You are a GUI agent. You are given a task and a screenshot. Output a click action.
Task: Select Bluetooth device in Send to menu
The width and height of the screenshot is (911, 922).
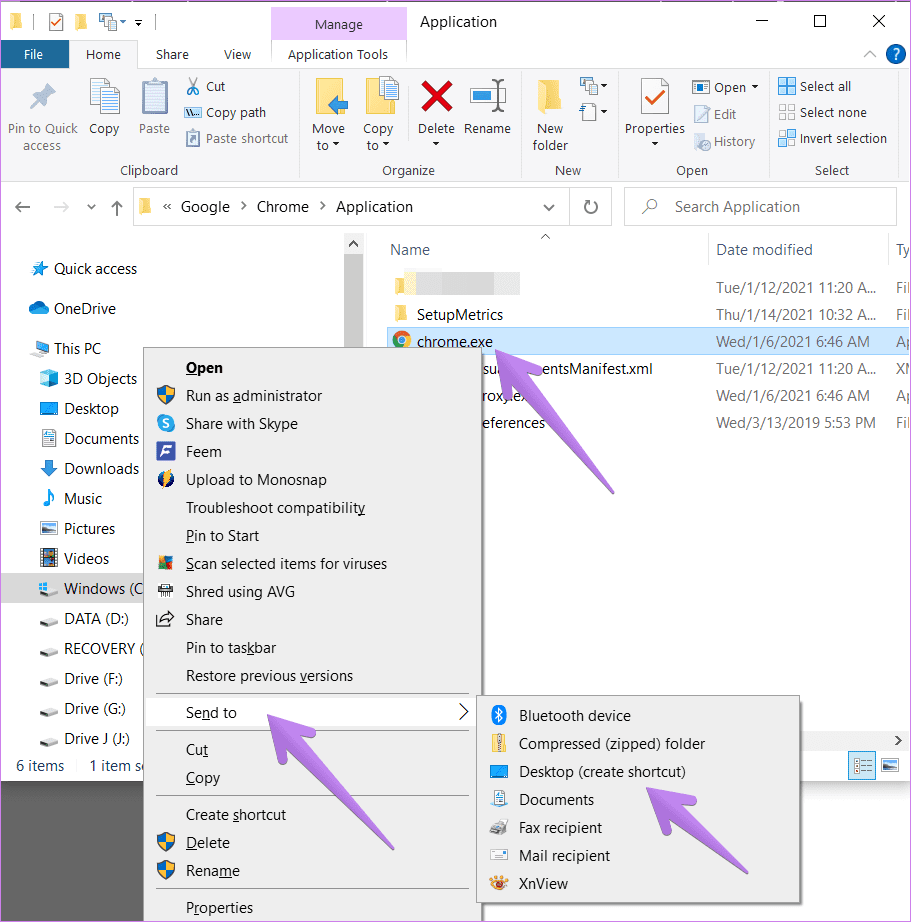(x=638, y=716)
